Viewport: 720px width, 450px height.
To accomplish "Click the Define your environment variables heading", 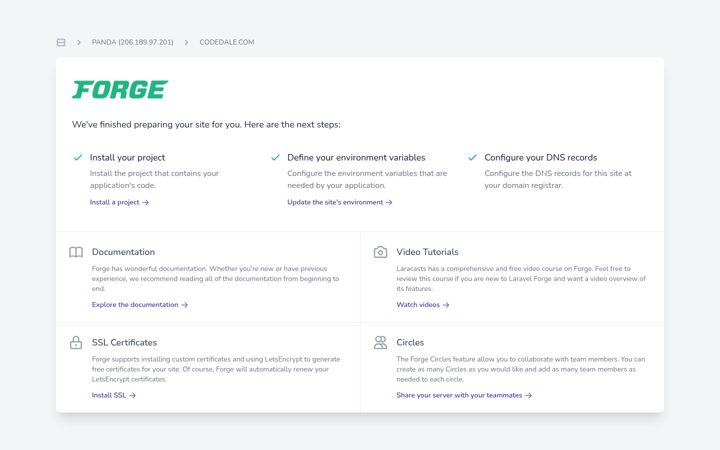I will click(356, 158).
